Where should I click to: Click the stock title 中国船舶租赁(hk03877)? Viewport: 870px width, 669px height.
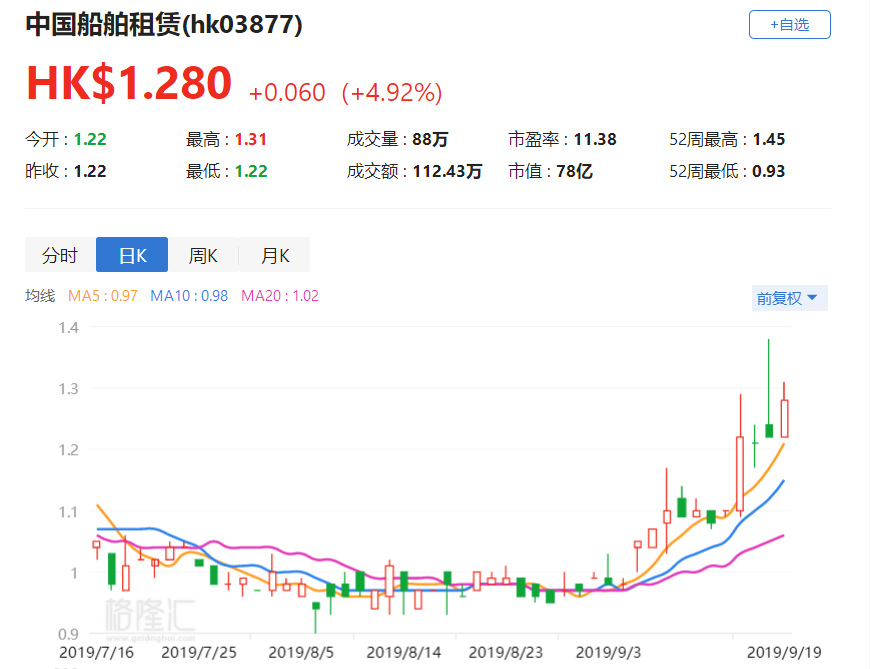(x=164, y=25)
